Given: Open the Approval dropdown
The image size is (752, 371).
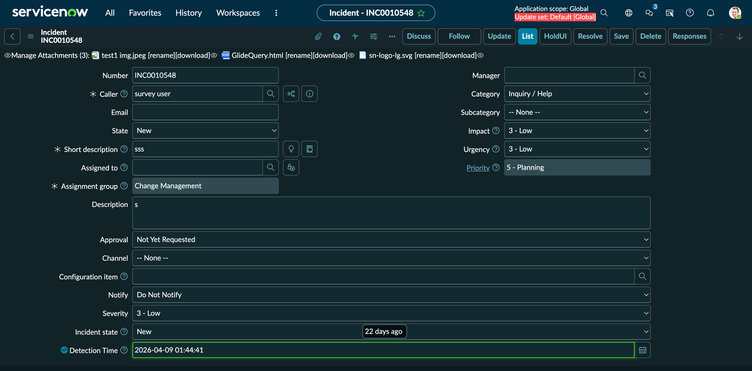Looking at the screenshot, I should tap(391, 239).
